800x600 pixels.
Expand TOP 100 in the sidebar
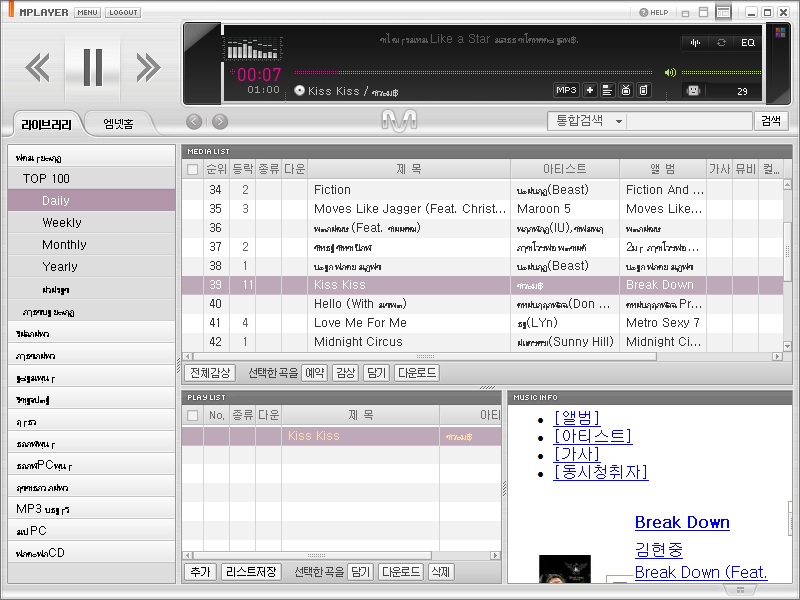click(92, 179)
